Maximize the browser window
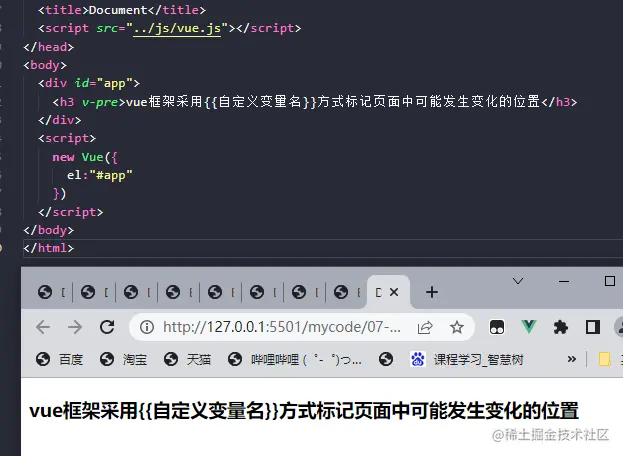Screen dimensions: 623x456 click(609, 281)
